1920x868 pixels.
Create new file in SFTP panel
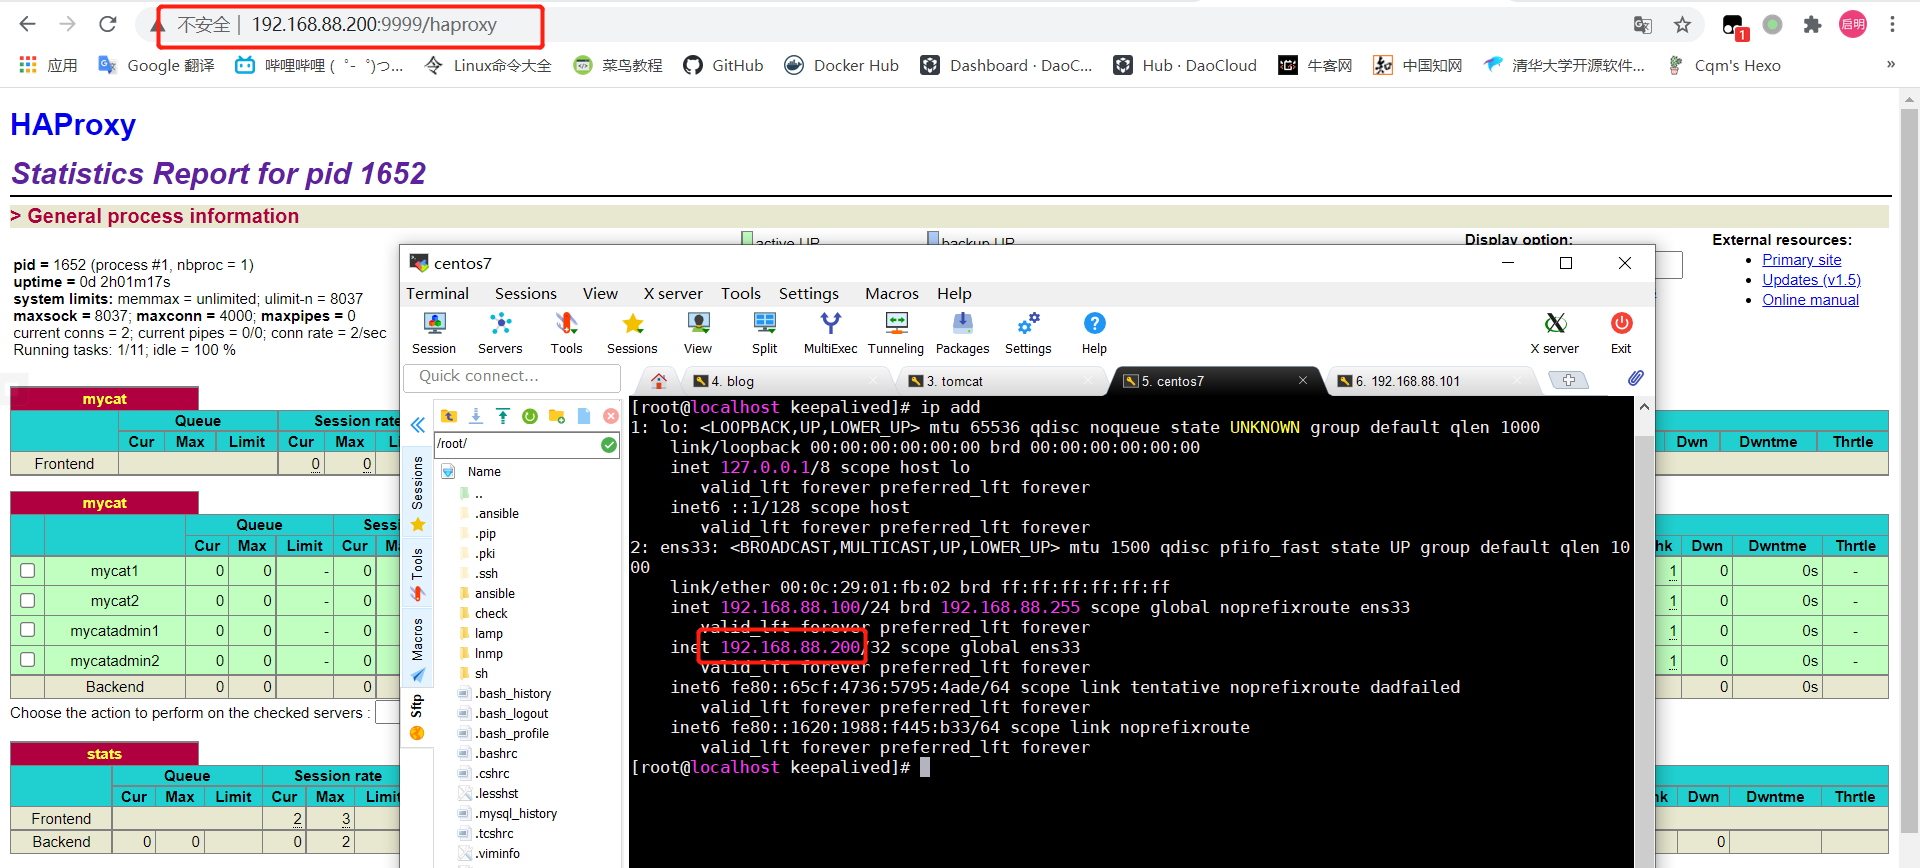pos(584,416)
